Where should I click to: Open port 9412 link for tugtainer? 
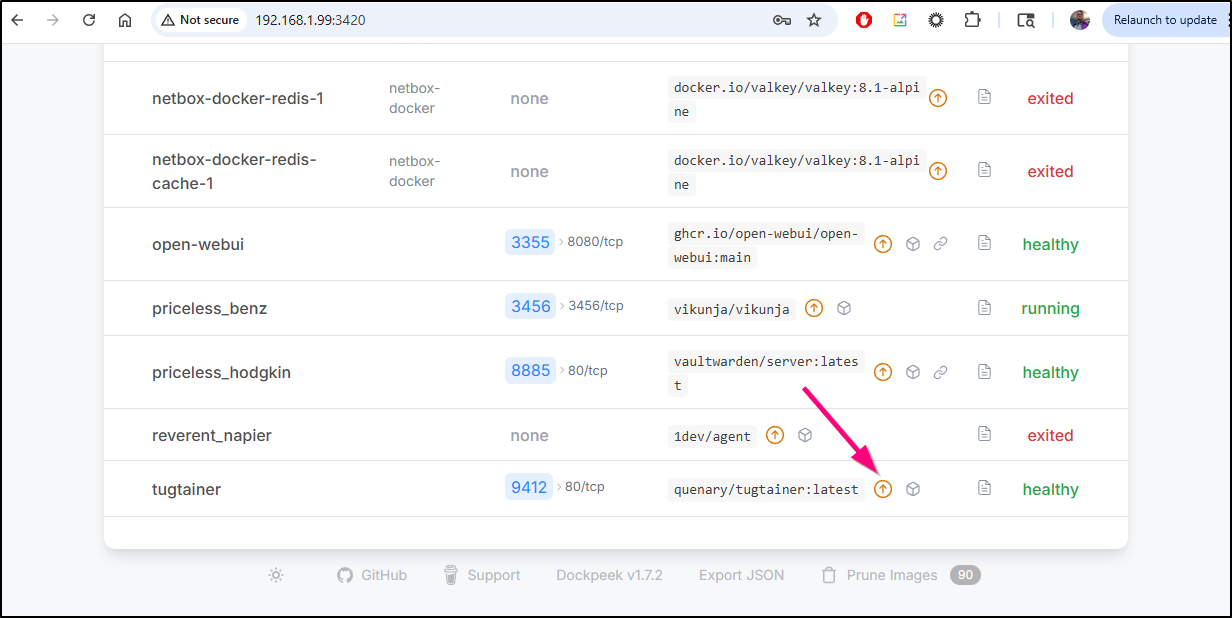coord(529,487)
